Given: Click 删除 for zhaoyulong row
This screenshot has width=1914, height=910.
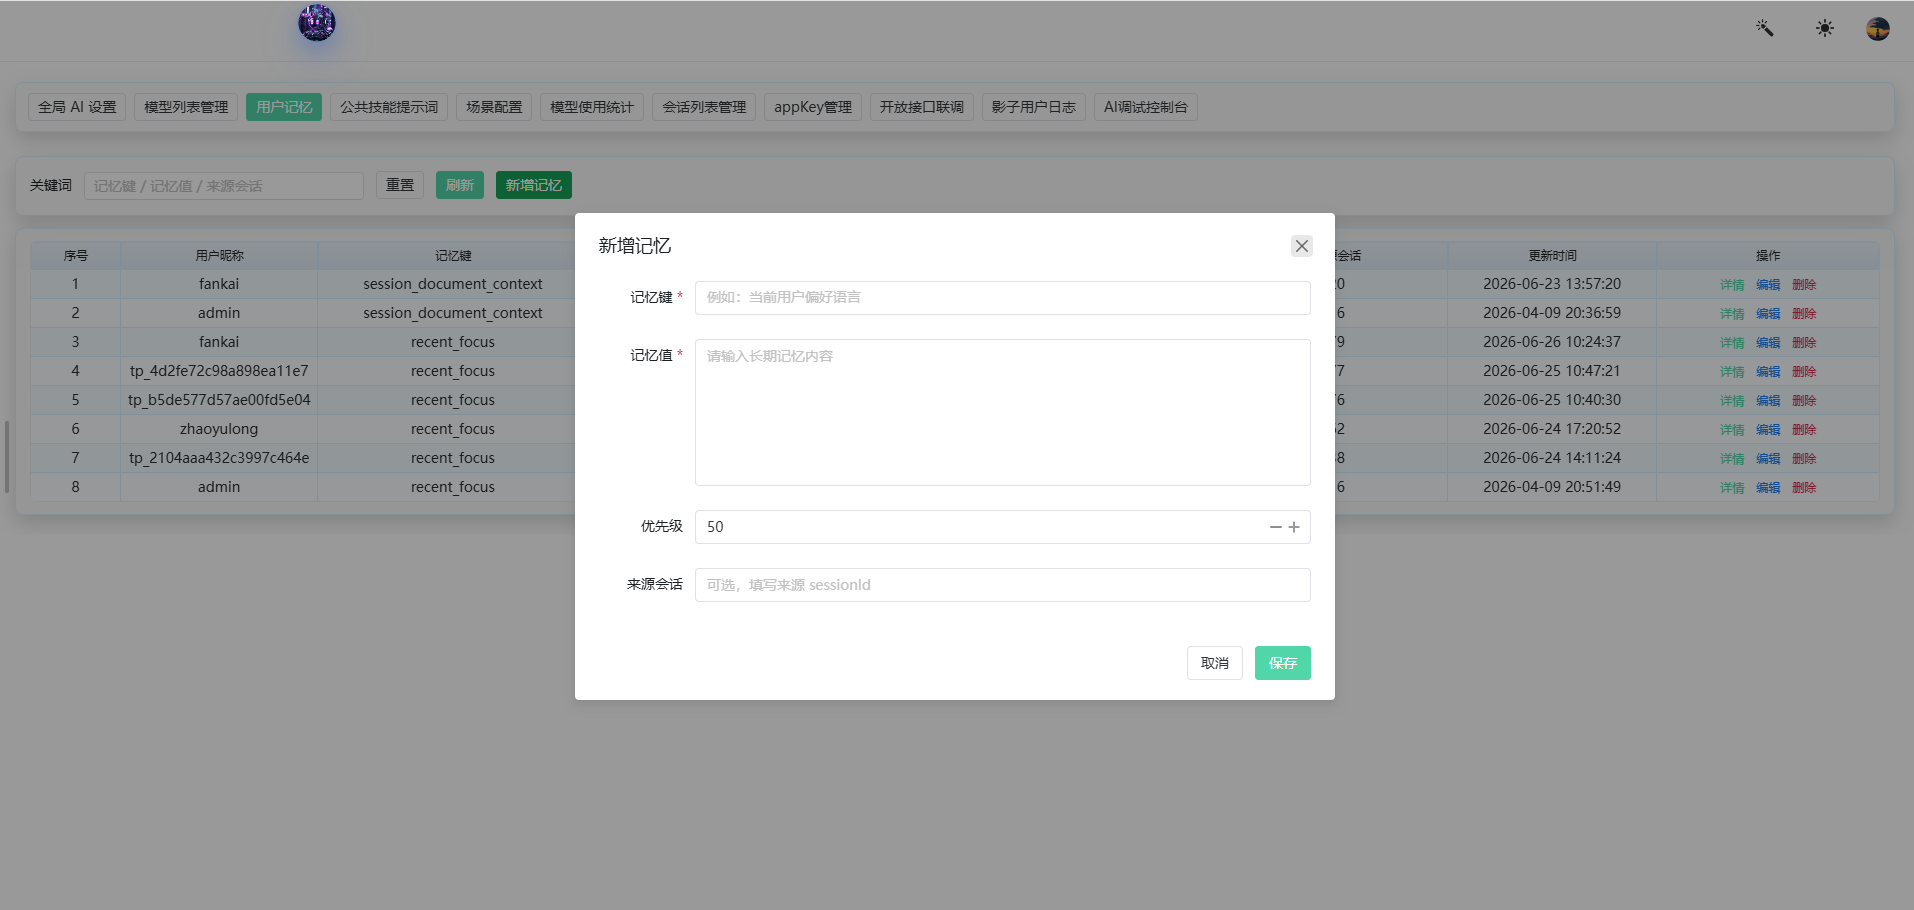Looking at the screenshot, I should [1804, 430].
